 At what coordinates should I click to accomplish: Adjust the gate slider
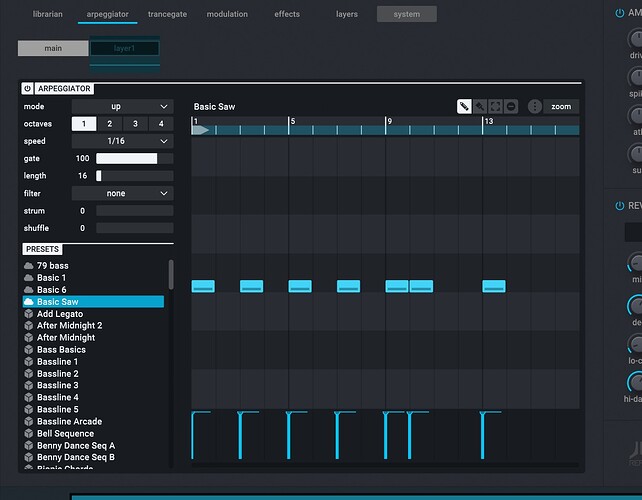(134, 158)
